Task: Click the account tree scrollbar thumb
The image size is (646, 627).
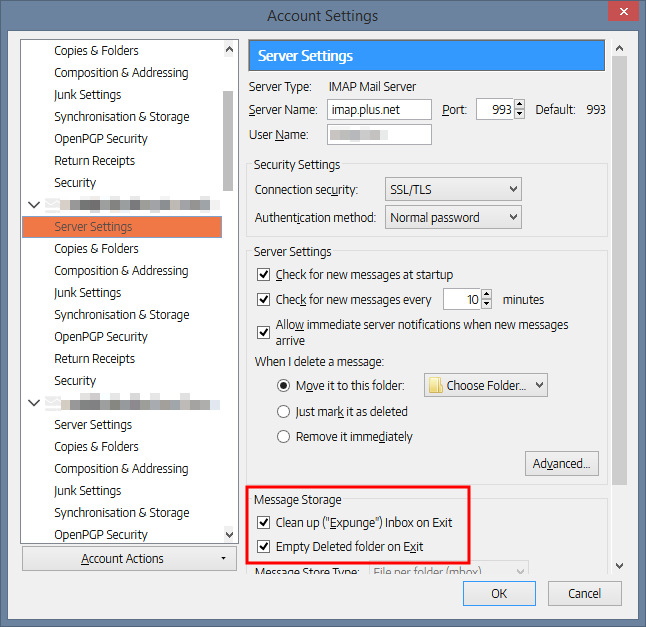Action: point(228,141)
